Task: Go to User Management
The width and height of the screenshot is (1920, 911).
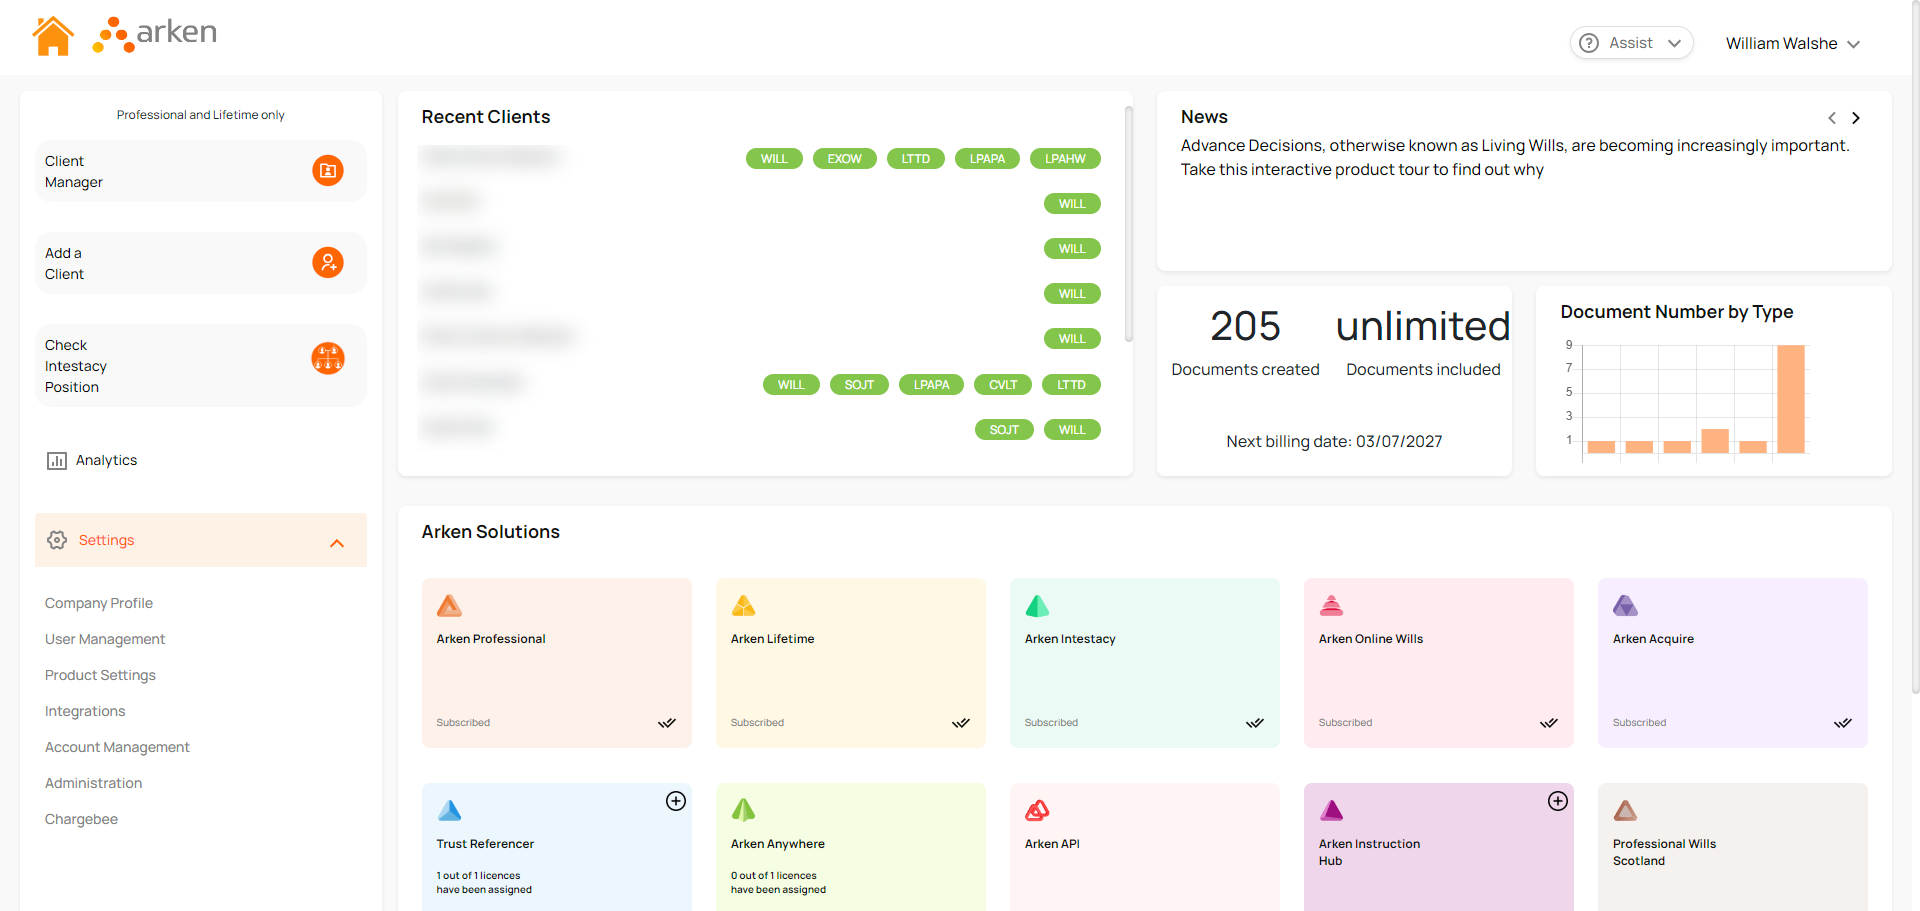Action: pos(105,639)
